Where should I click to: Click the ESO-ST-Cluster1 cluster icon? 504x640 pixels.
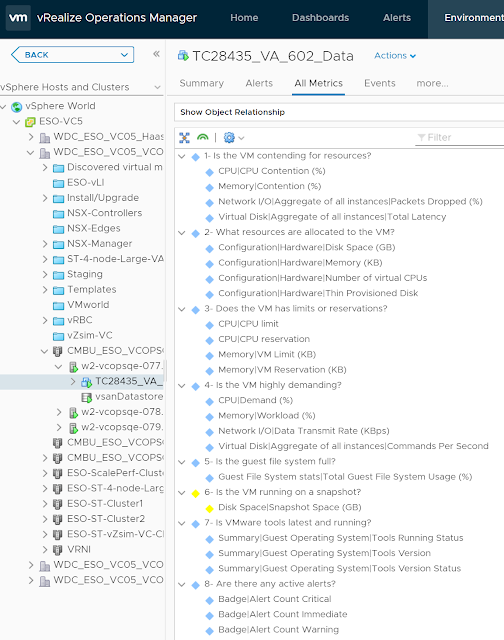pos(58,504)
